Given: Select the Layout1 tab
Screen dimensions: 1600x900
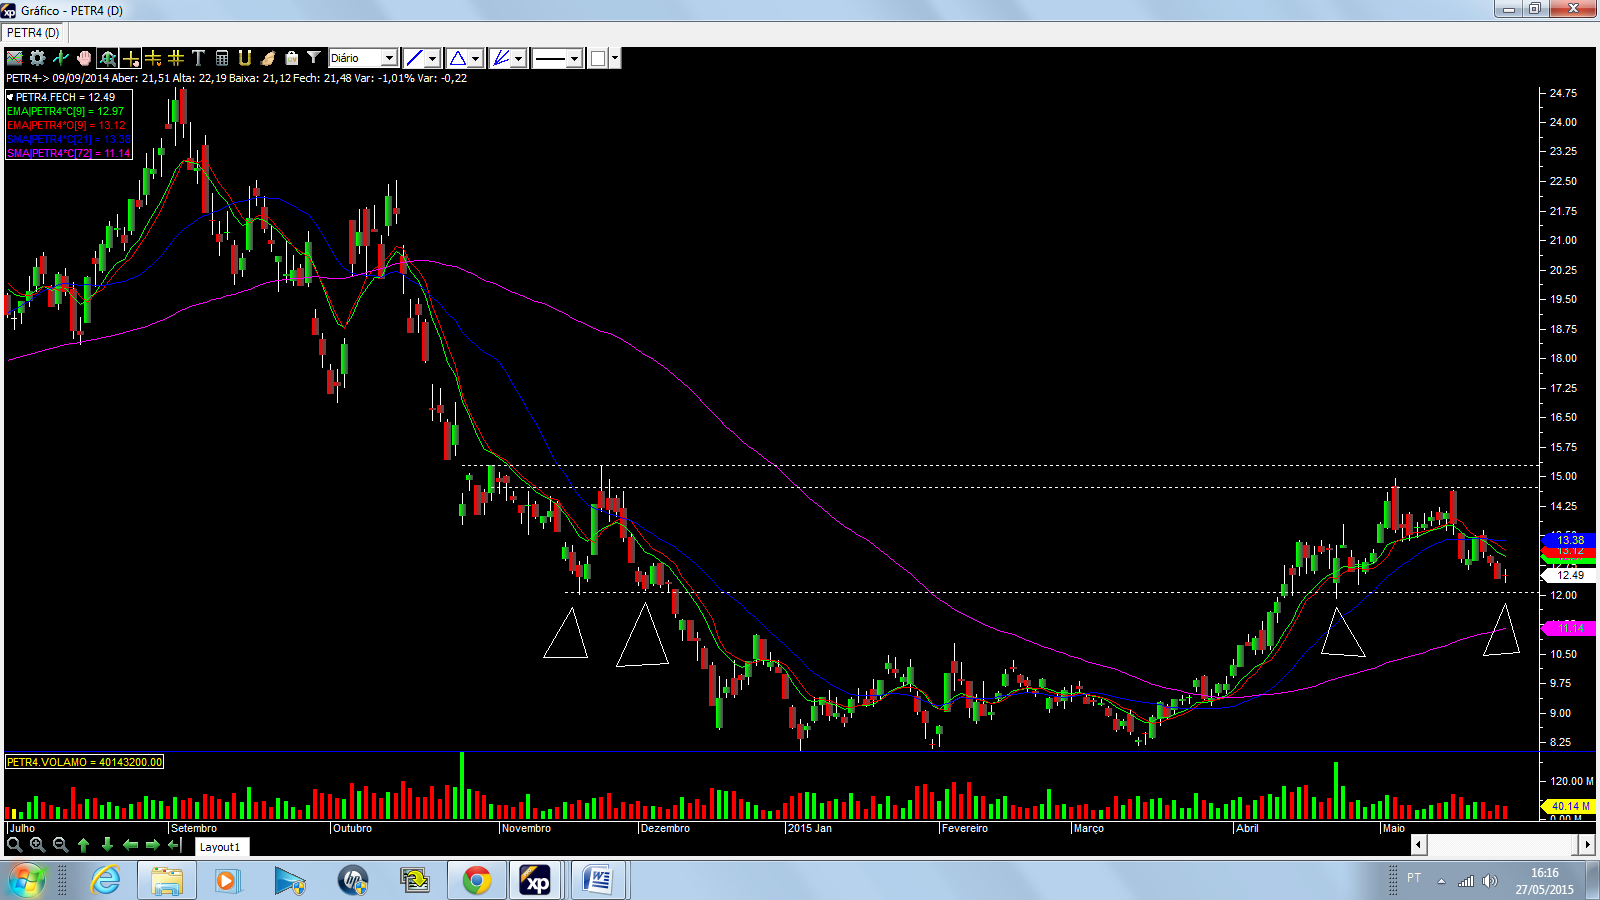Looking at the screenshot, I should pyautogui.click(x=220, y=847).
